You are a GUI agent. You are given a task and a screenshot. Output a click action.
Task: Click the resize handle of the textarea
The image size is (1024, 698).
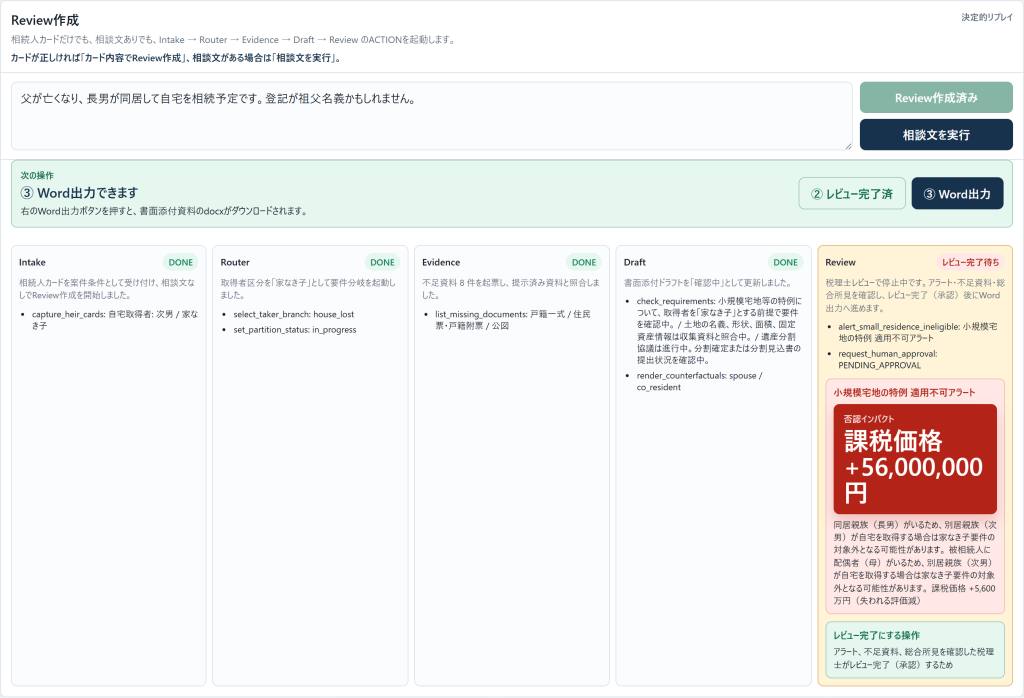tap(848, 146)
